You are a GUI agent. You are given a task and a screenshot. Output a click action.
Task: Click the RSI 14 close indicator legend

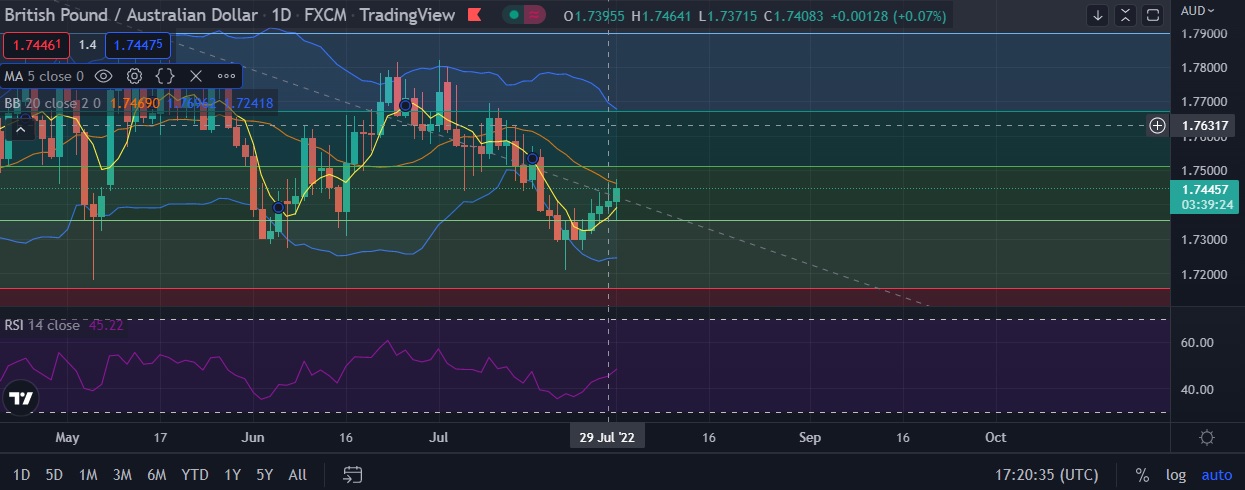(42, 325)
